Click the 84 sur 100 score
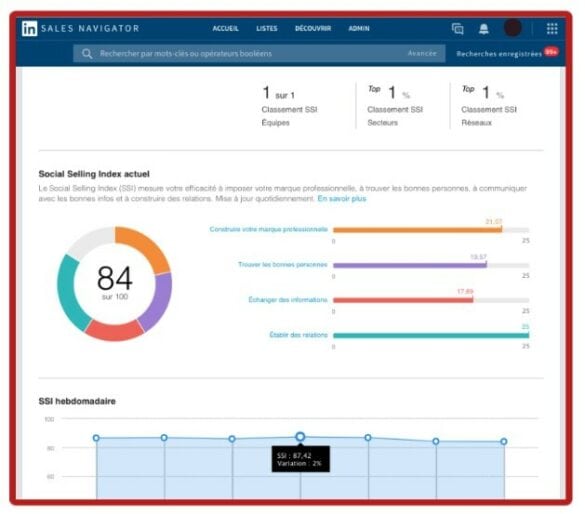The width and height of the screenshot is (585, 514). [115, 283]
